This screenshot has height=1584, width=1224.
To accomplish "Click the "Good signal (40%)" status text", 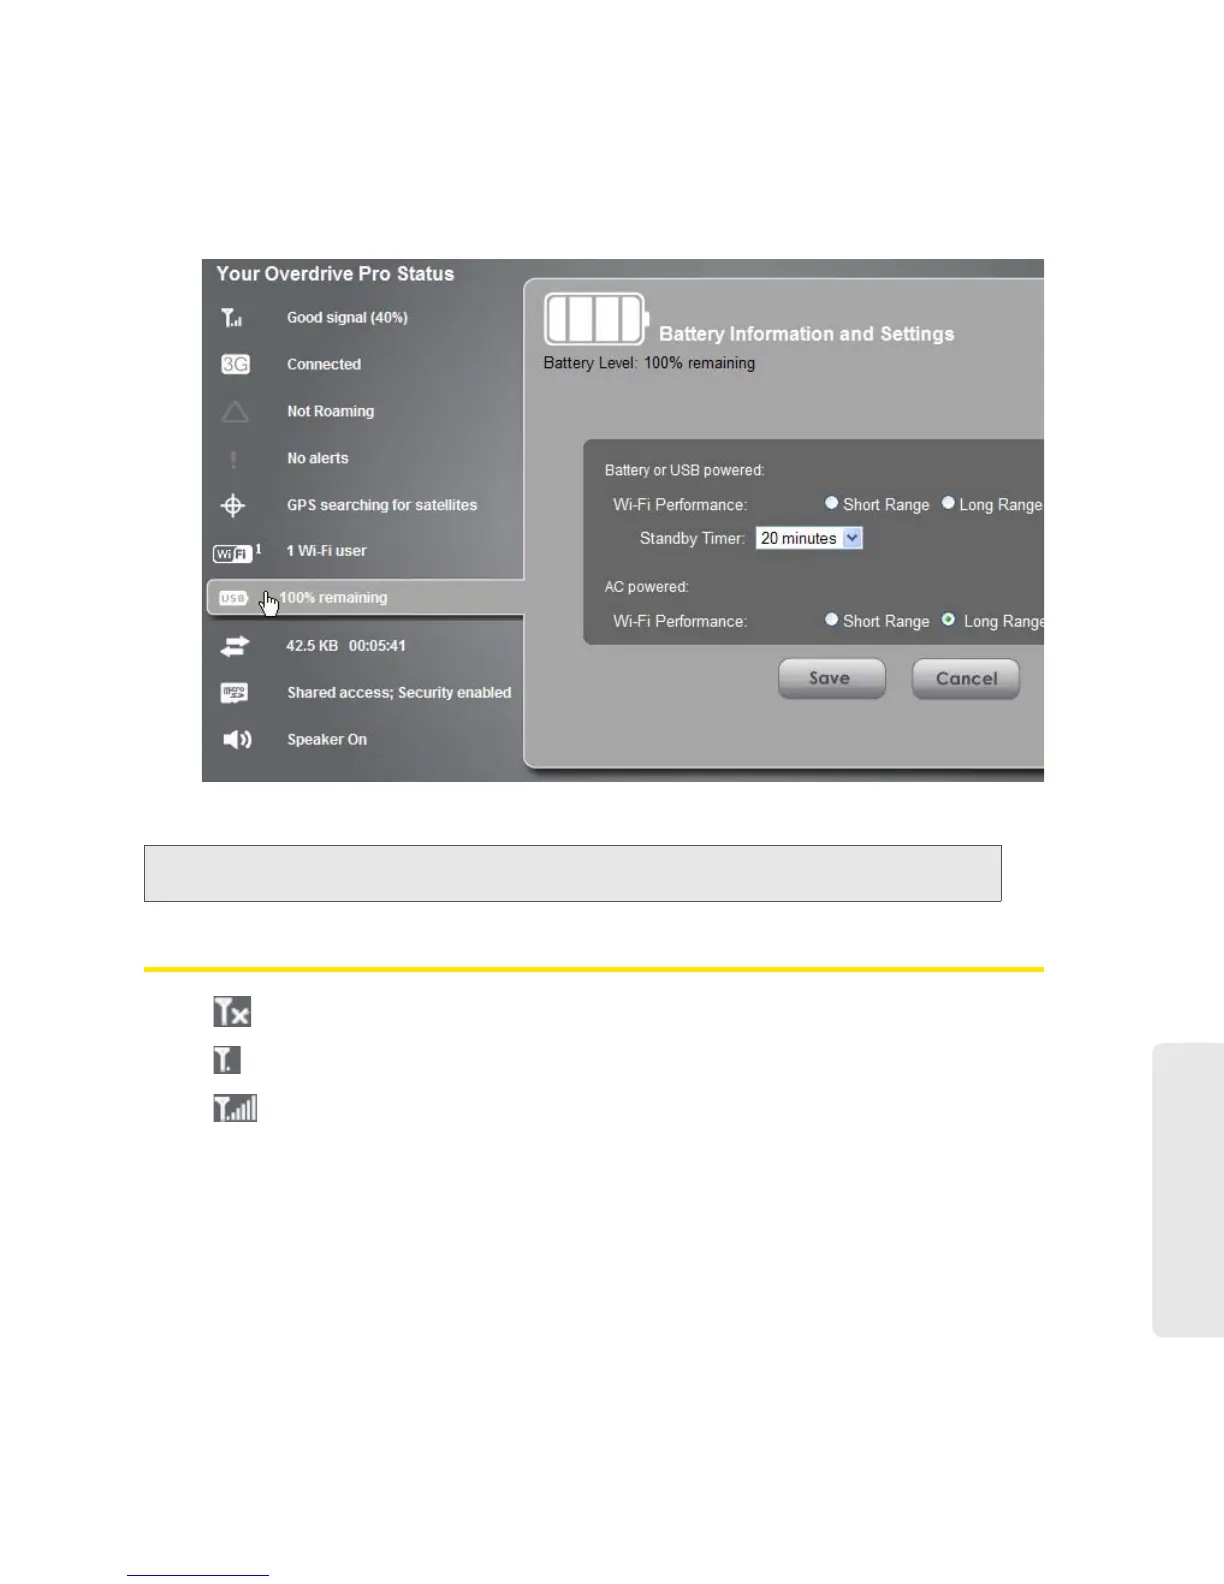I will [347, 318].
